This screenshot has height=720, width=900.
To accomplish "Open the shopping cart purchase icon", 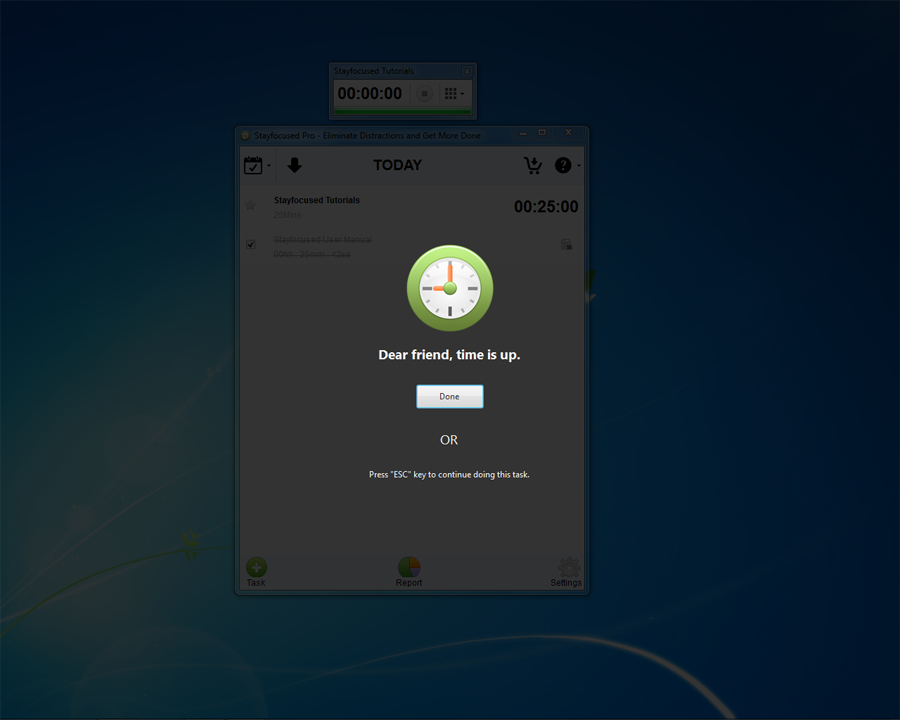I will [x=533, y=165].
